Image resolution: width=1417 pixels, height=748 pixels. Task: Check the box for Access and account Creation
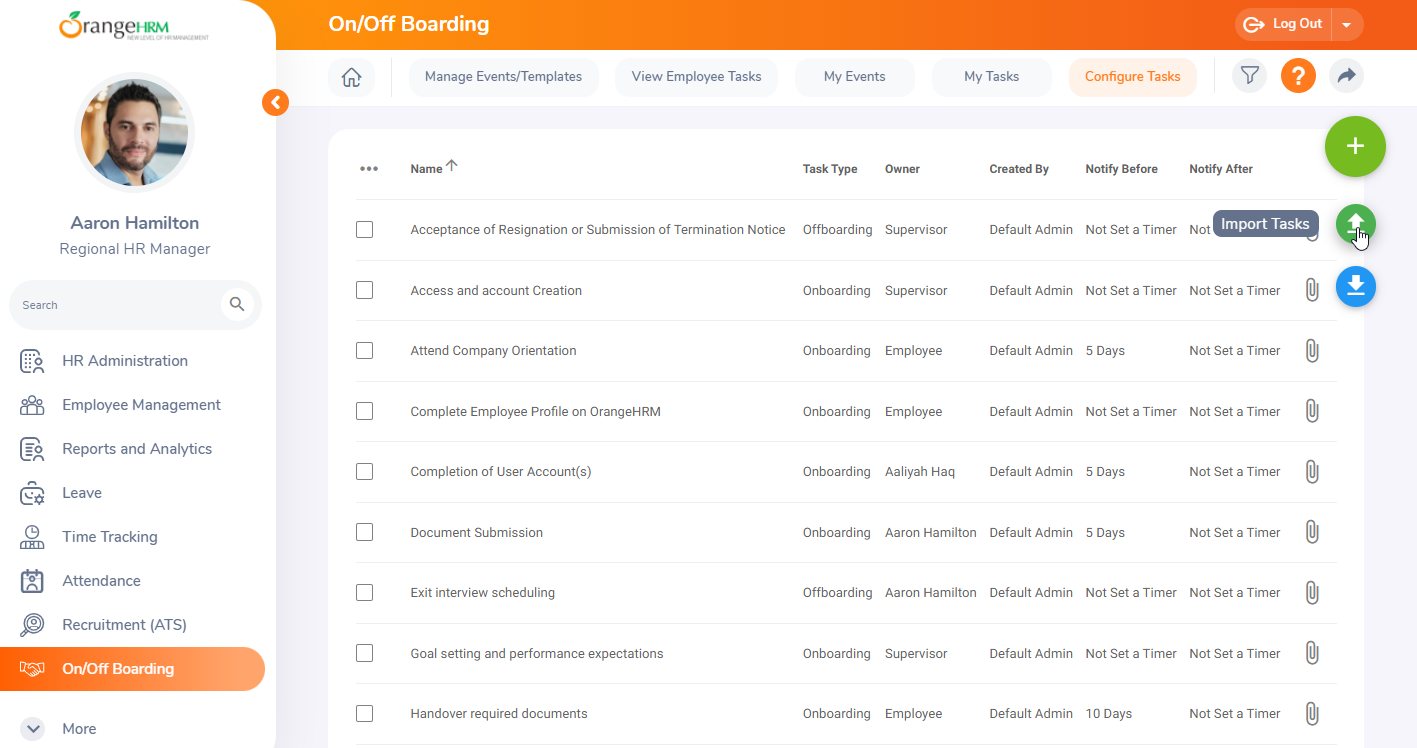pyautogui.click(x=365, y=290)
